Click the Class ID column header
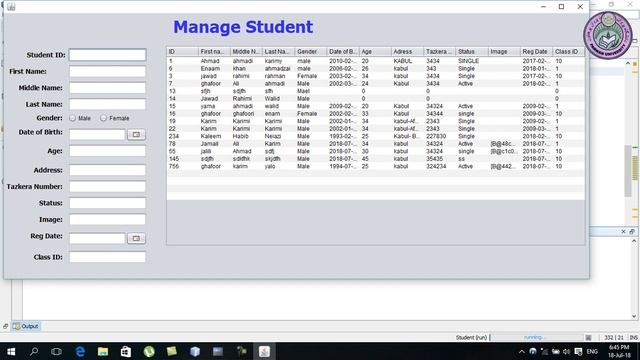Image resolution: width=640 pixels, height=360 pixels. coord(569,52)
